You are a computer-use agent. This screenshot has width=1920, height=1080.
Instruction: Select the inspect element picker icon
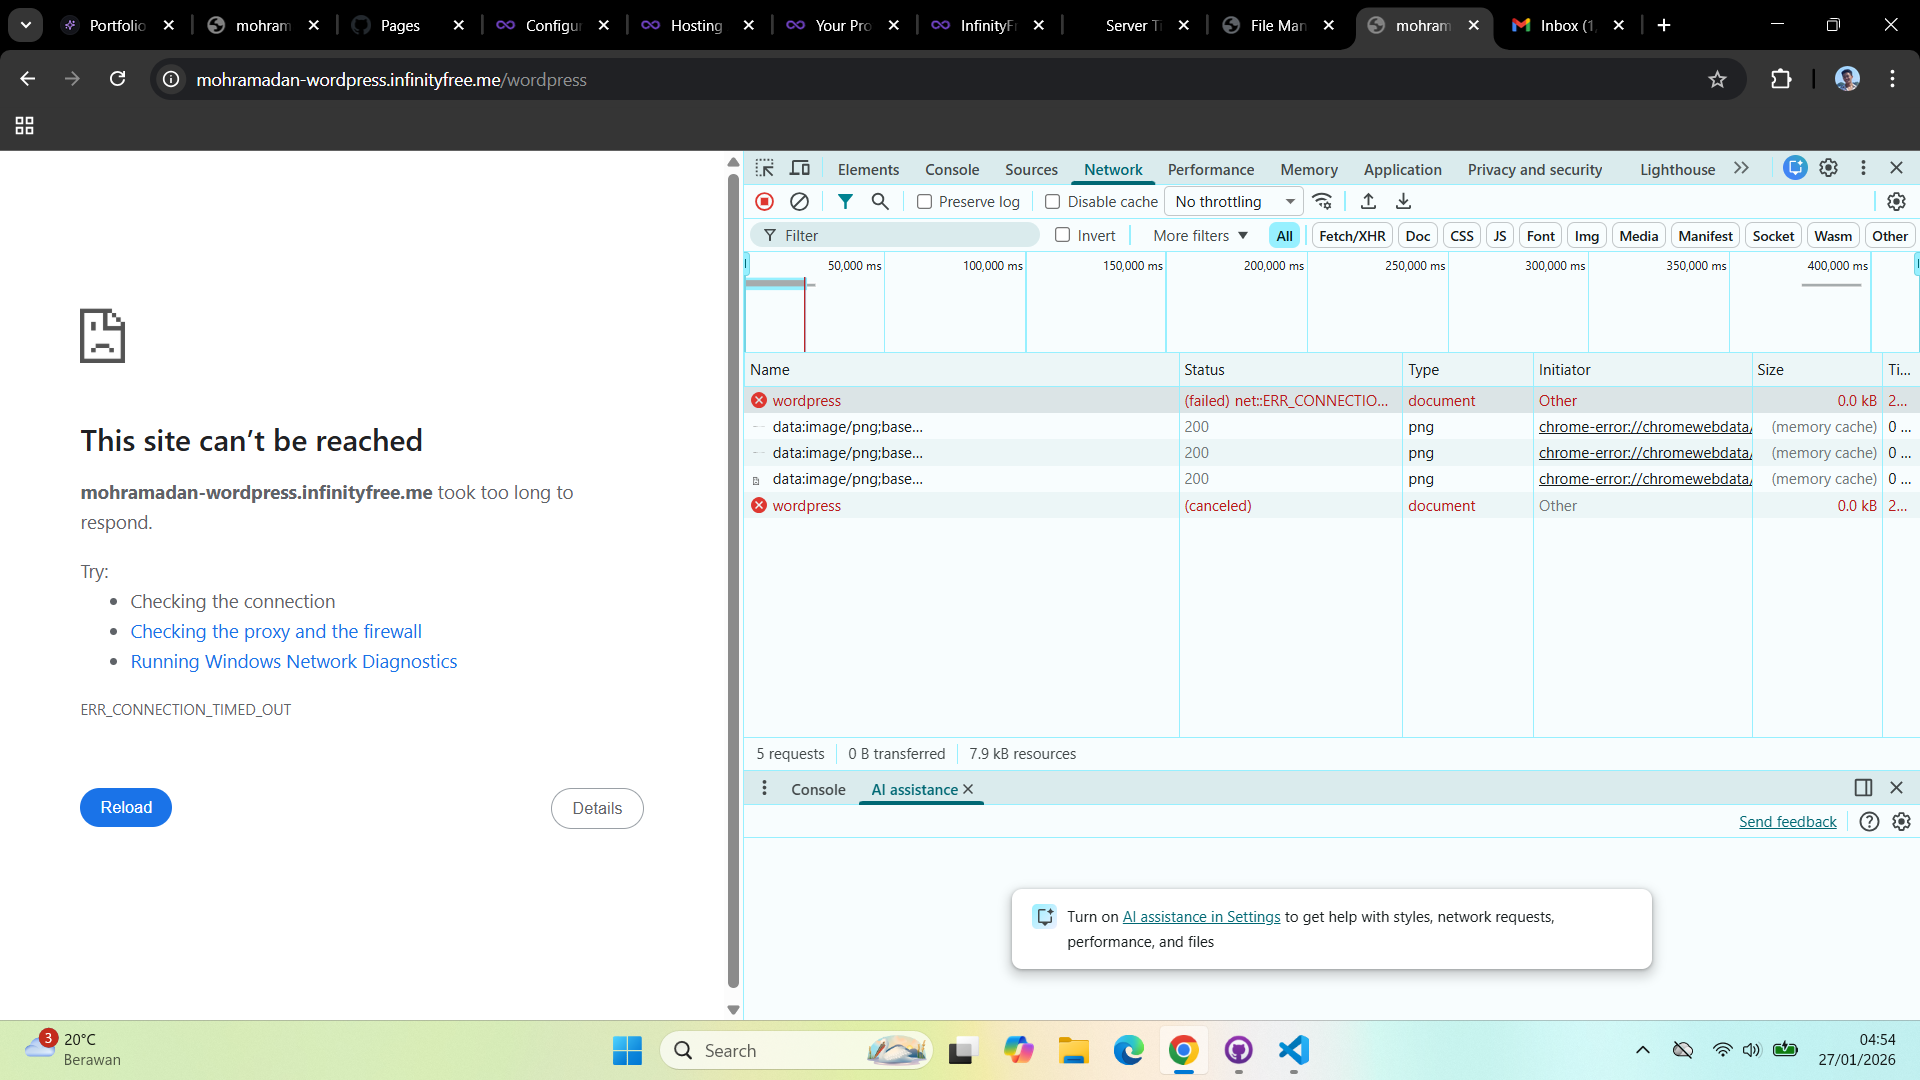pos(765,168)
